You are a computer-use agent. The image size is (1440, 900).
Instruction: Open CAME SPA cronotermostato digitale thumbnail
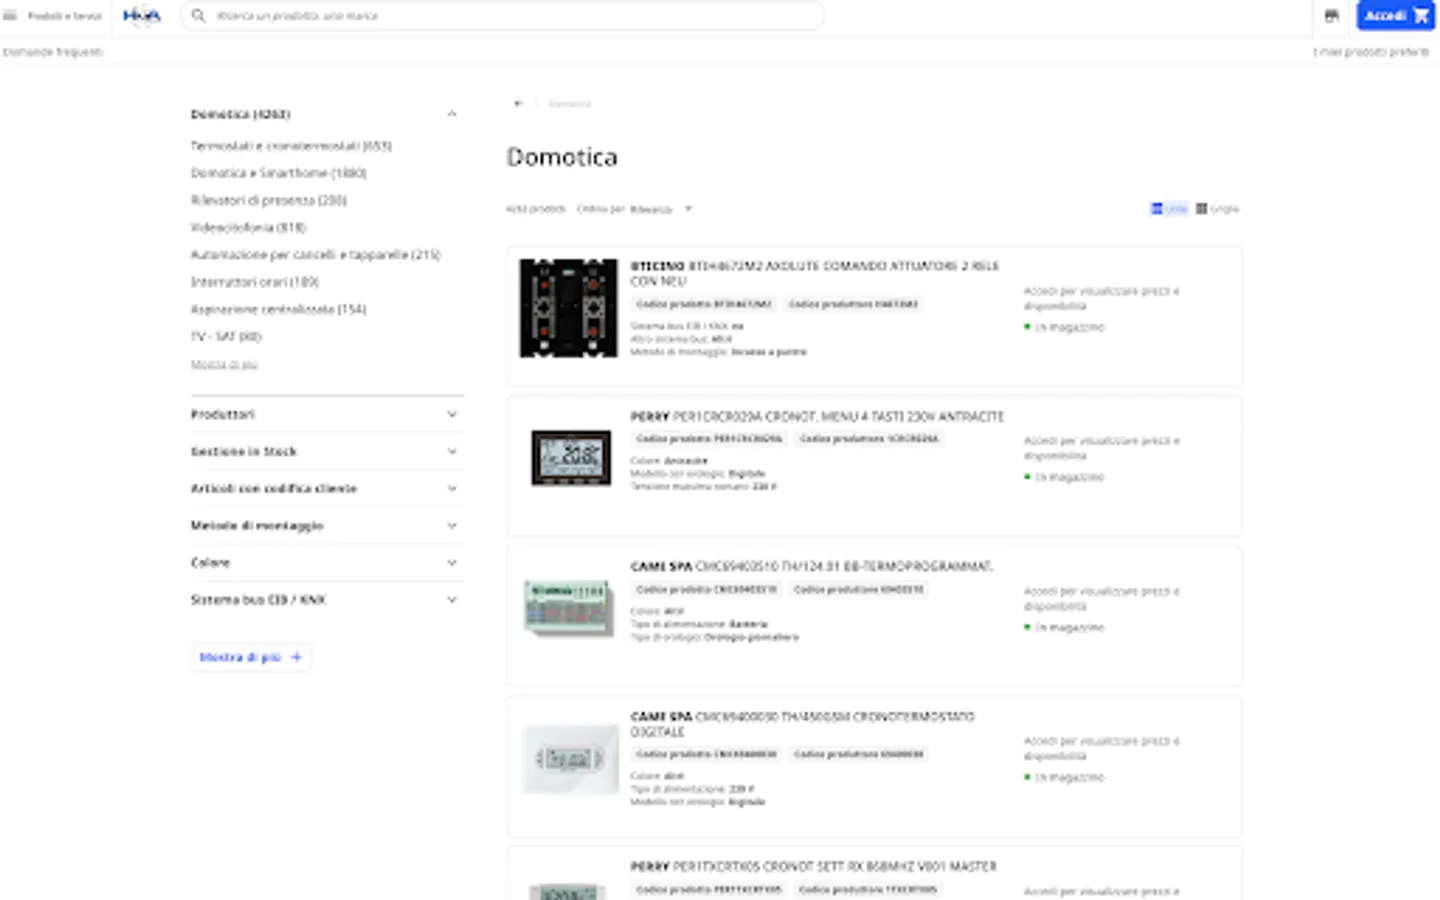pyautogui.click(x=570, y=760)
